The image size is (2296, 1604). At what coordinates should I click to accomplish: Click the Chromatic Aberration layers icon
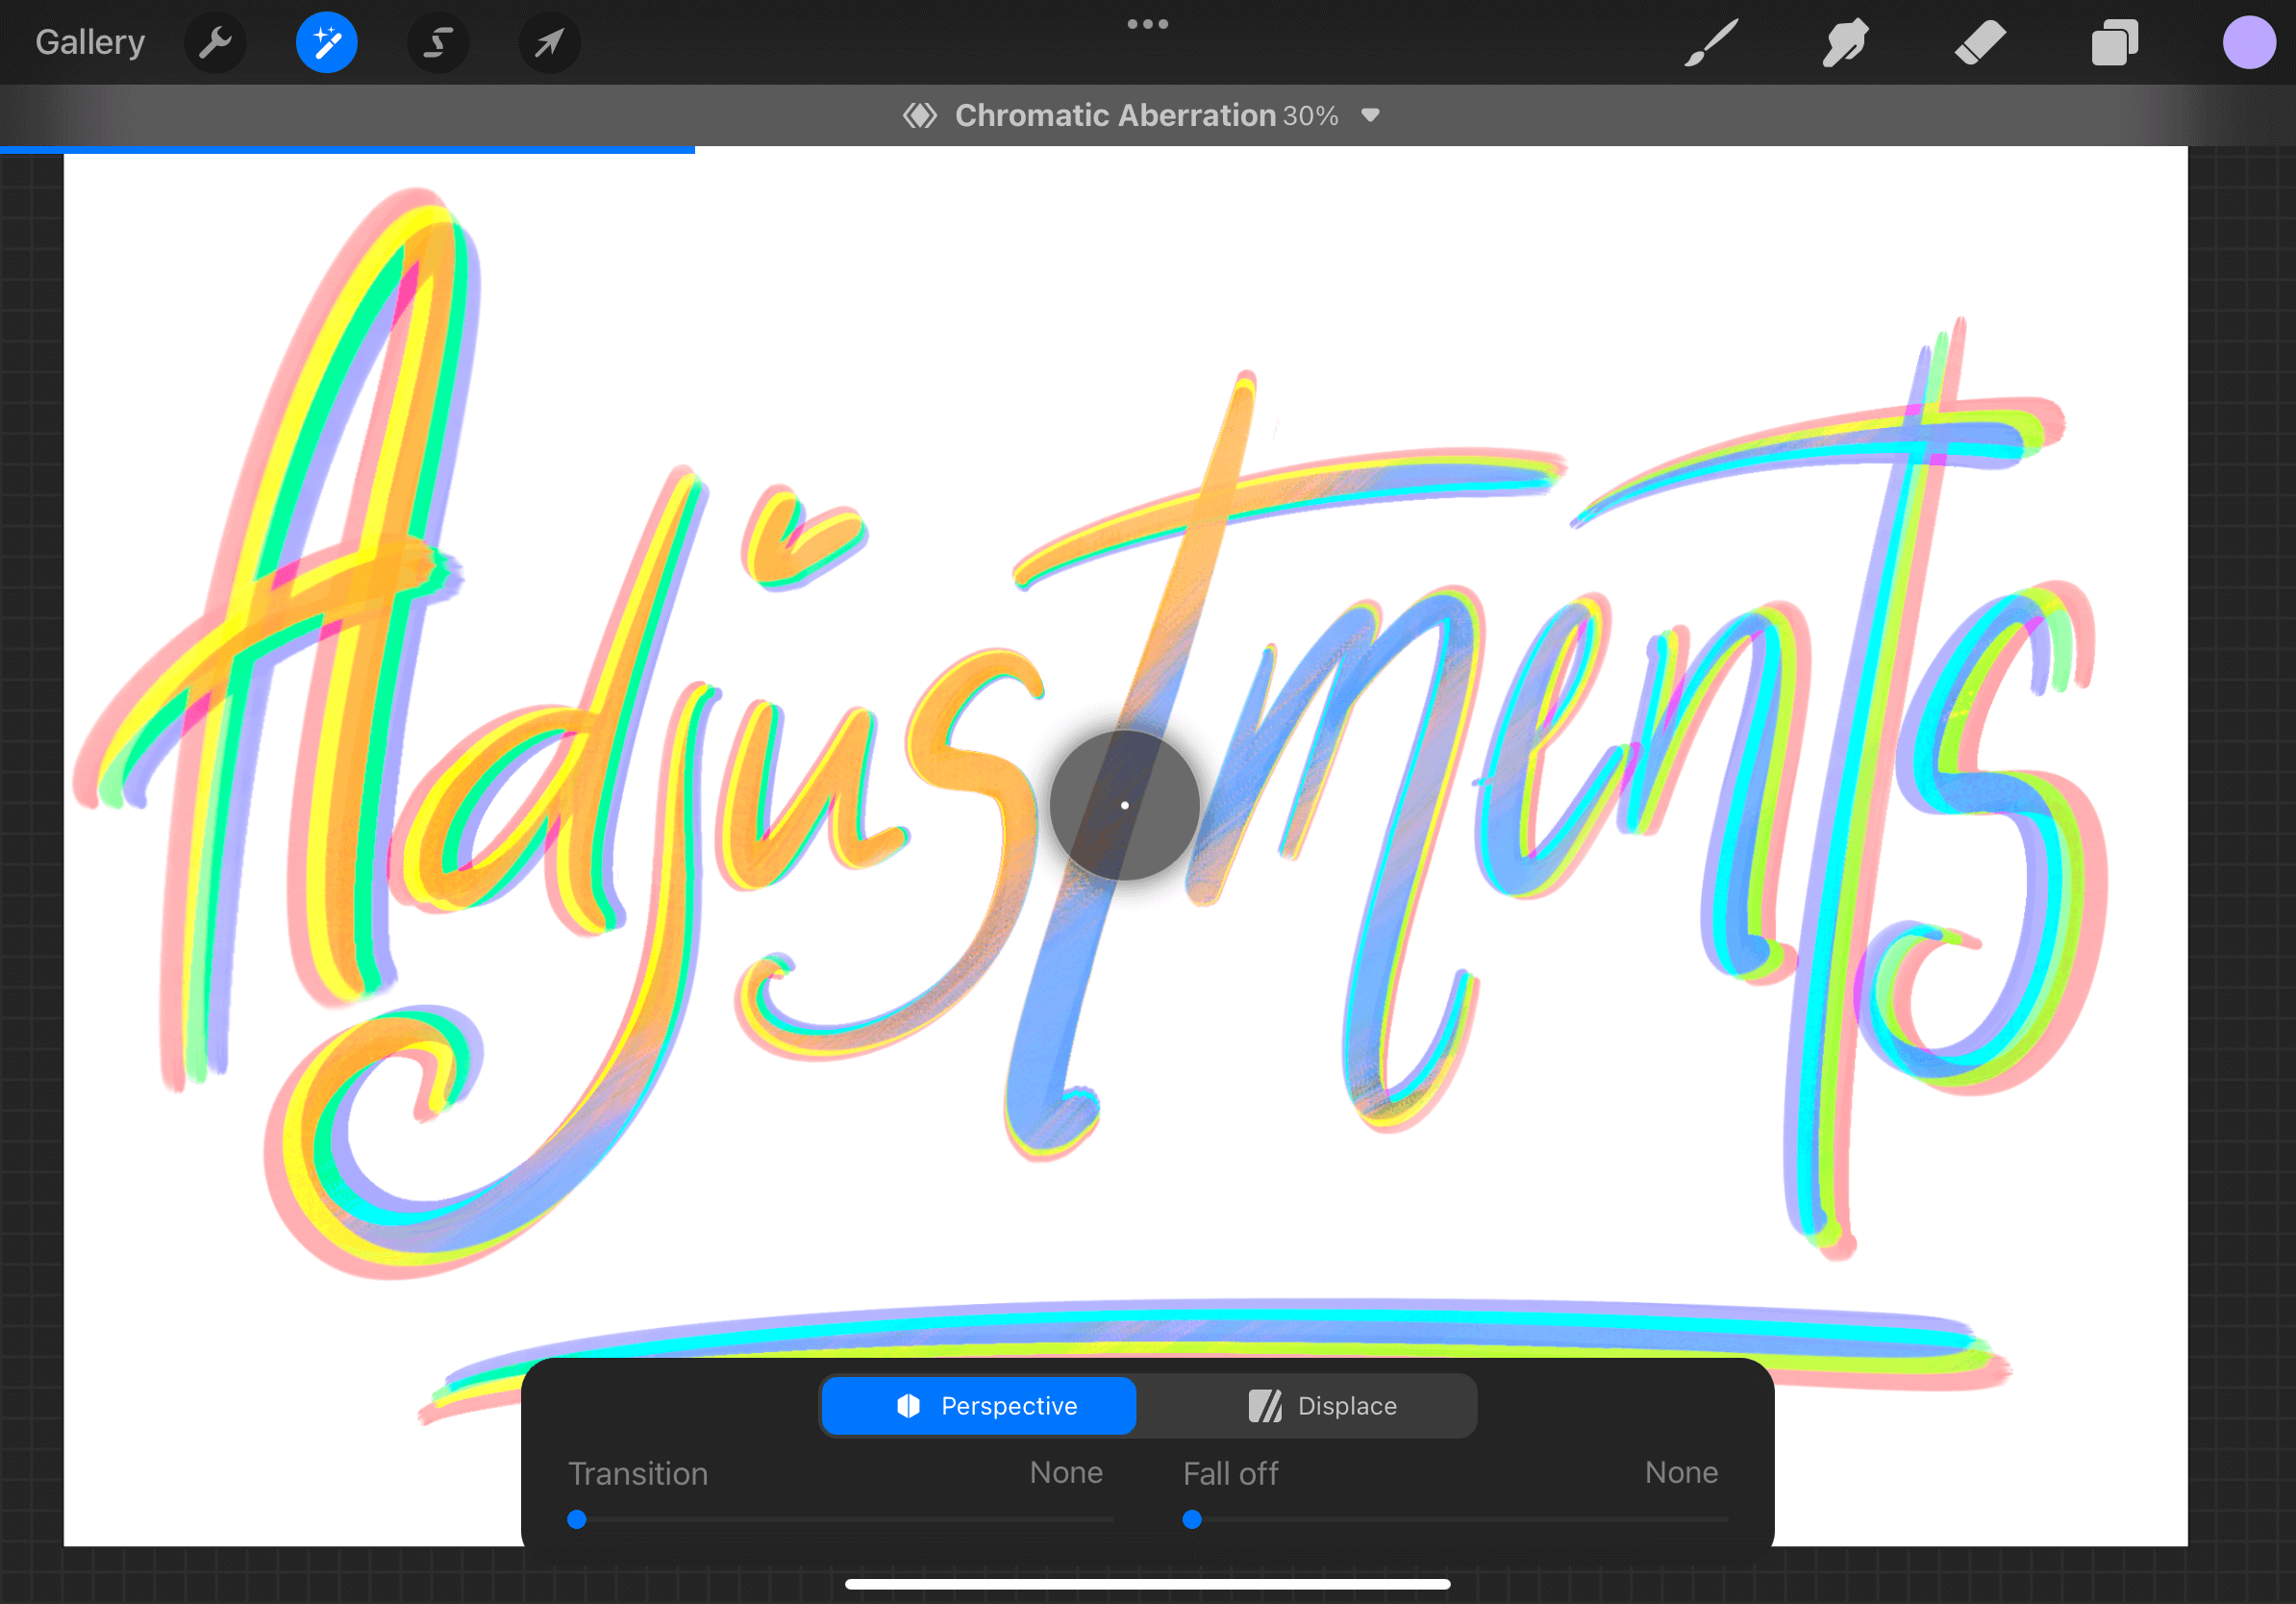919,115
